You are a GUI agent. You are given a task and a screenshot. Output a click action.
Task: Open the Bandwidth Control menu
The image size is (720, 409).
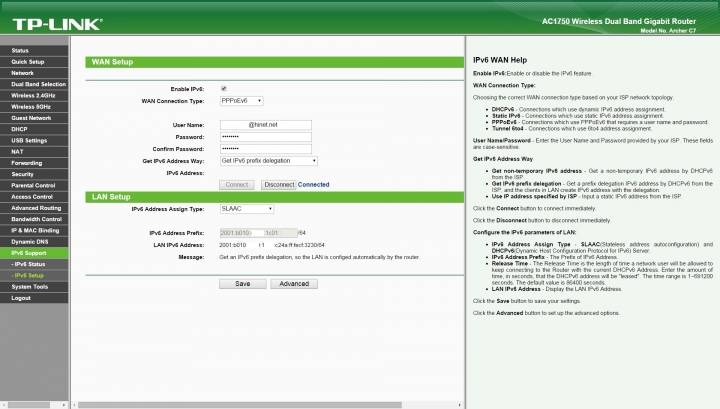click(34, 219)
